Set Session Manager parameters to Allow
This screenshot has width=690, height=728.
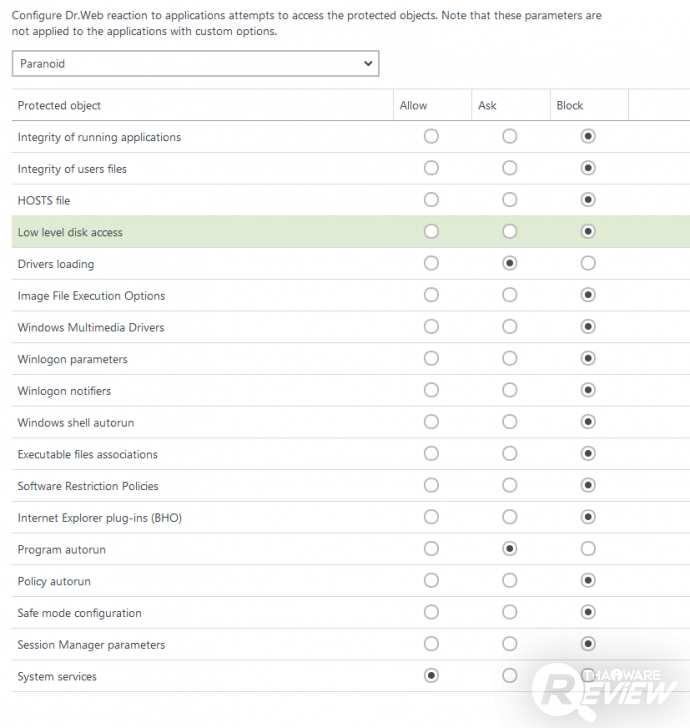tap(431, 645)
